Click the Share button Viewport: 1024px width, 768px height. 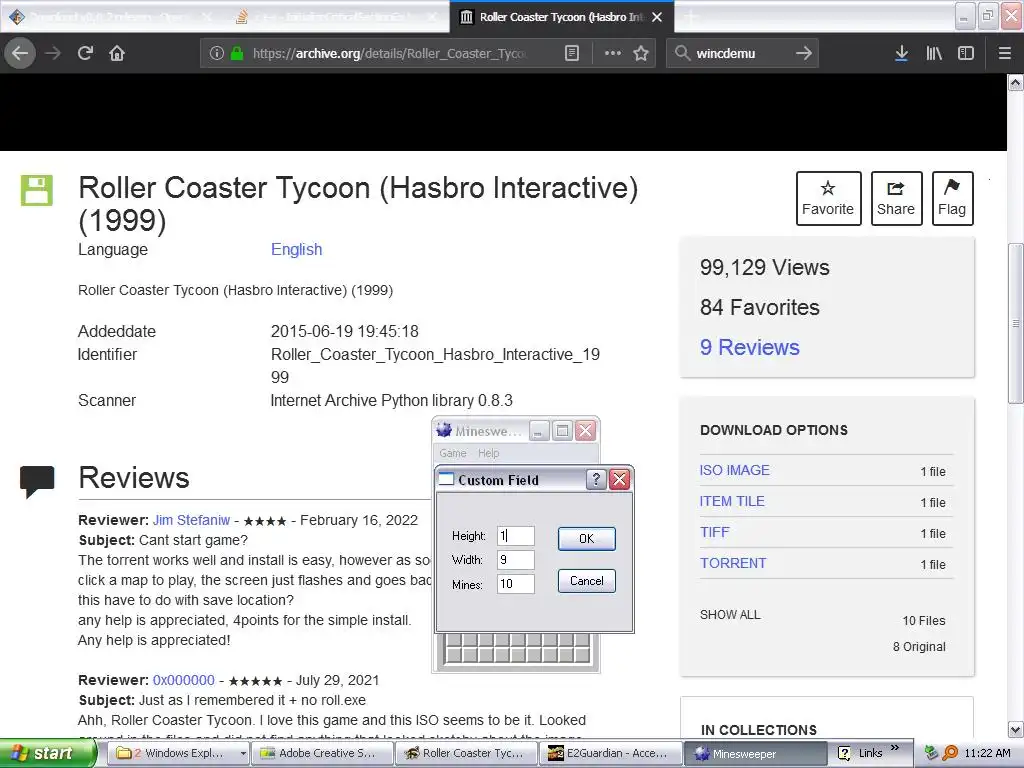[896, 199]
